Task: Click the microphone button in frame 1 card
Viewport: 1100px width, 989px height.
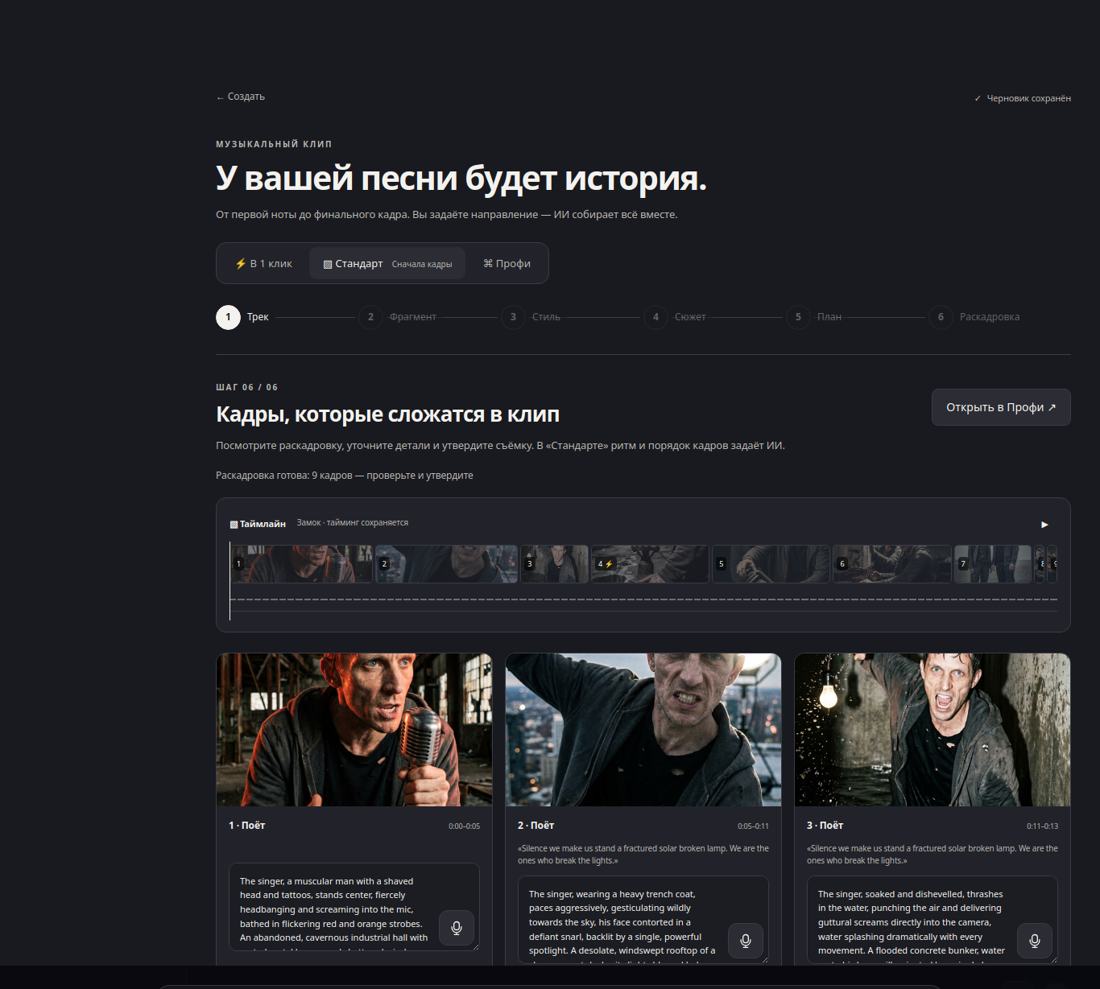Action: pyautogui.click(x=457, y=928)
